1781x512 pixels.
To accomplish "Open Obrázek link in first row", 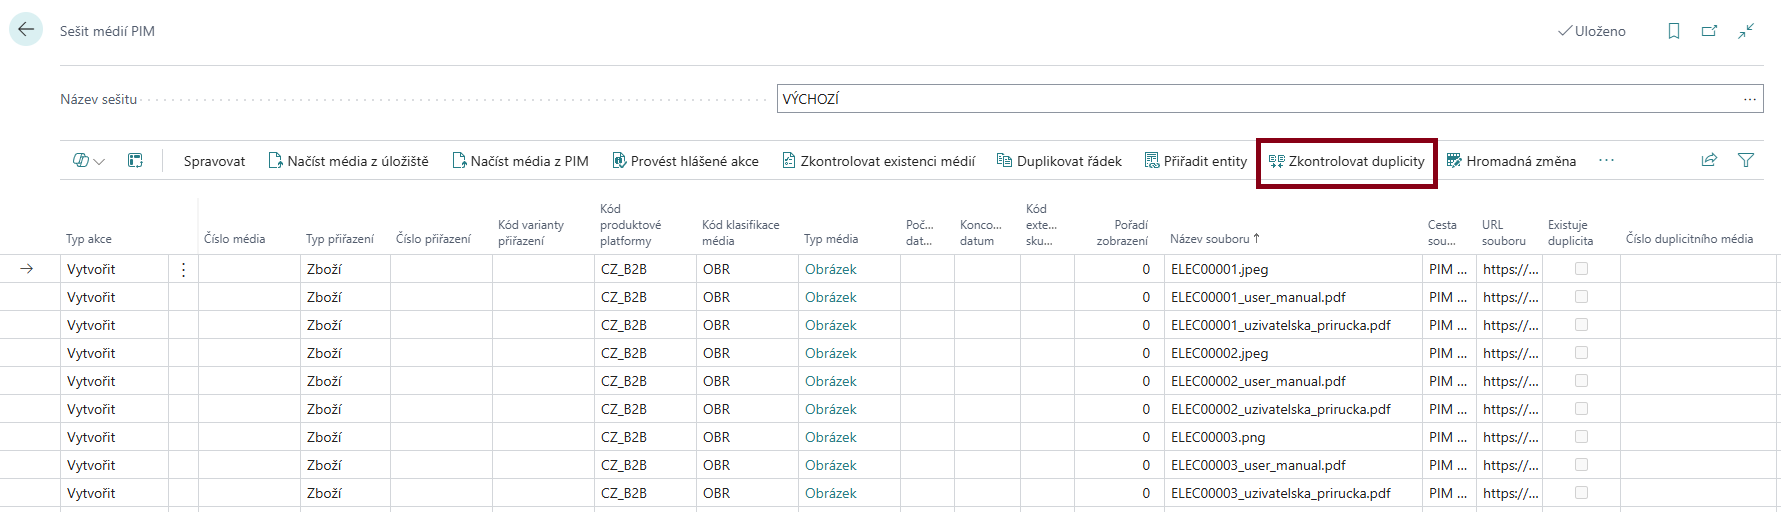I will (x=830, y=269).
